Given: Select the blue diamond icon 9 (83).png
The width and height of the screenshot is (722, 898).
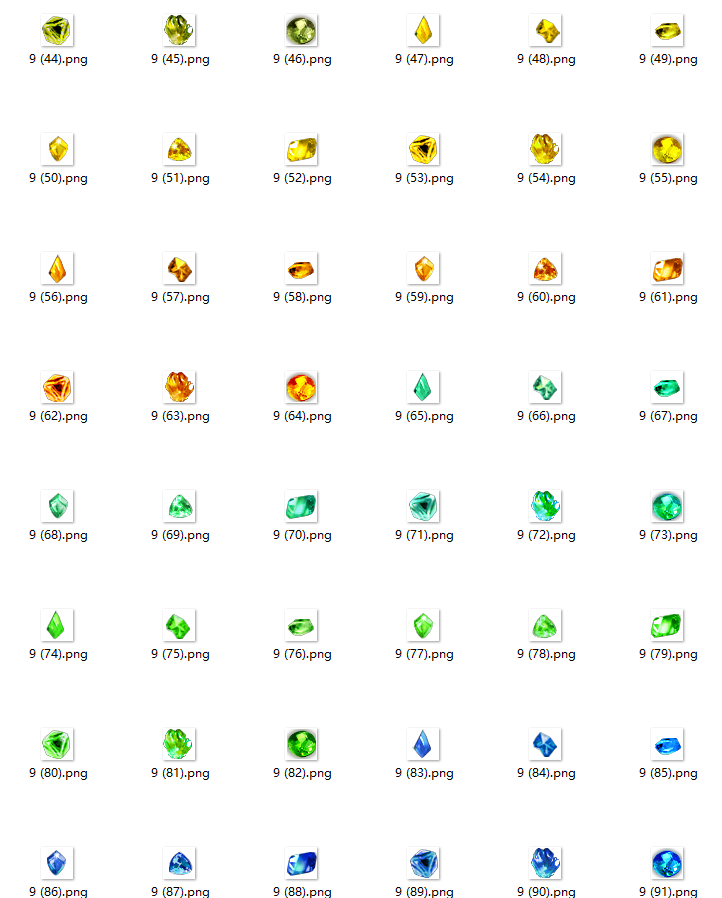Looking at the screenshot, I should pyautogui.click(x=424, y=745).
